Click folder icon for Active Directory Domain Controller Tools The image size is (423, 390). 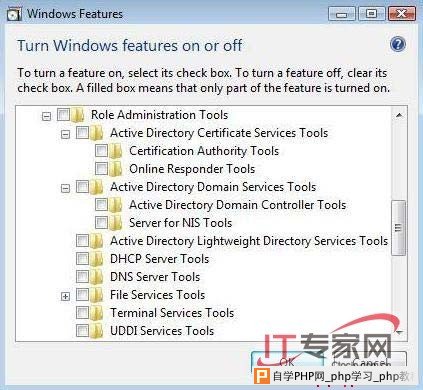(x=116, y=205)
